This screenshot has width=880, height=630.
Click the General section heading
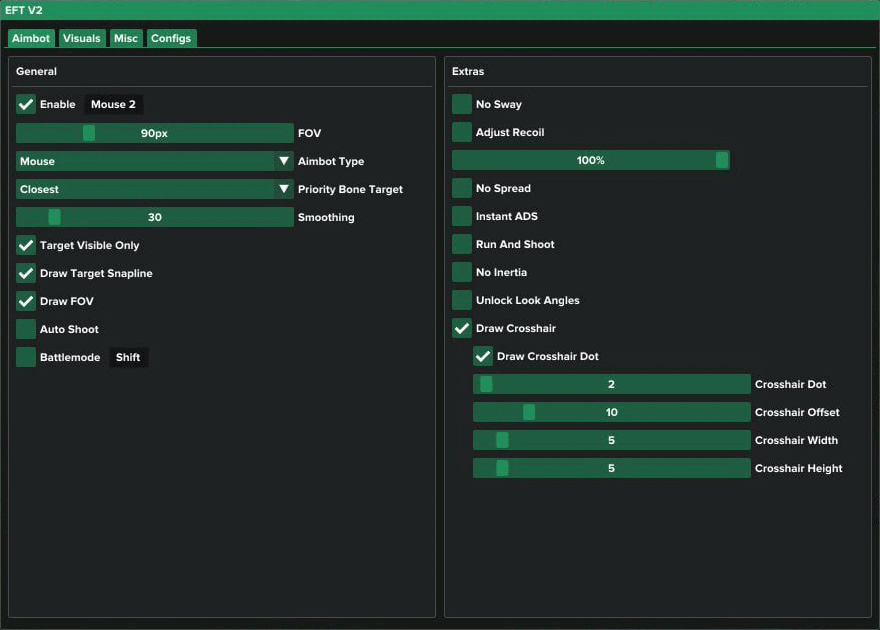pos(36,71)
